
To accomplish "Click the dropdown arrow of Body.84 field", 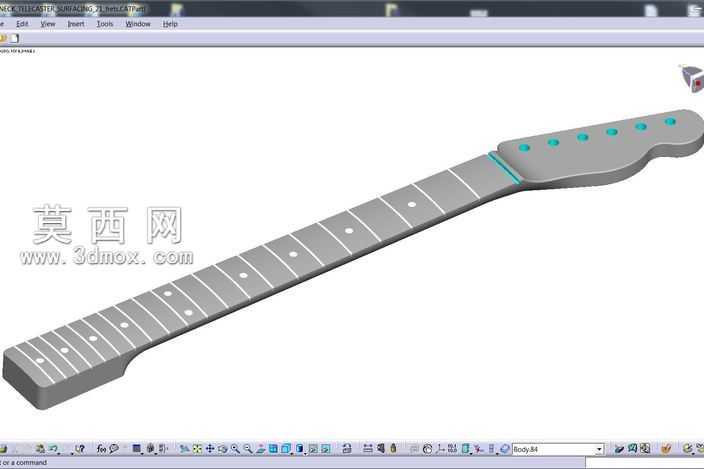I will (x=599, y=449).
